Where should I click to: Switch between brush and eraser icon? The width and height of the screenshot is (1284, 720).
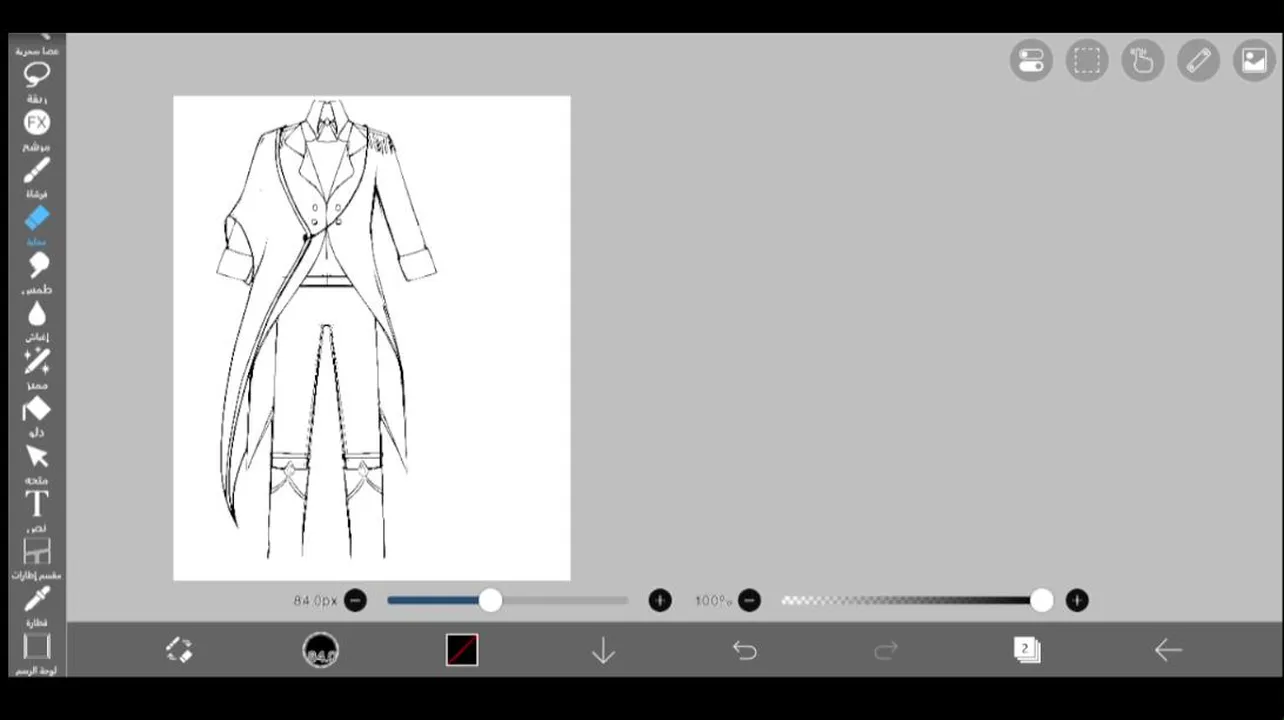click(x=179, y=650)
